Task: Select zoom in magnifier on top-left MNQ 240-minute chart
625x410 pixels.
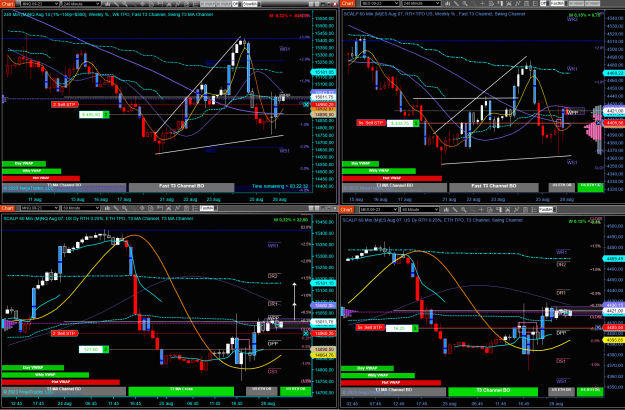Action: 124,4
